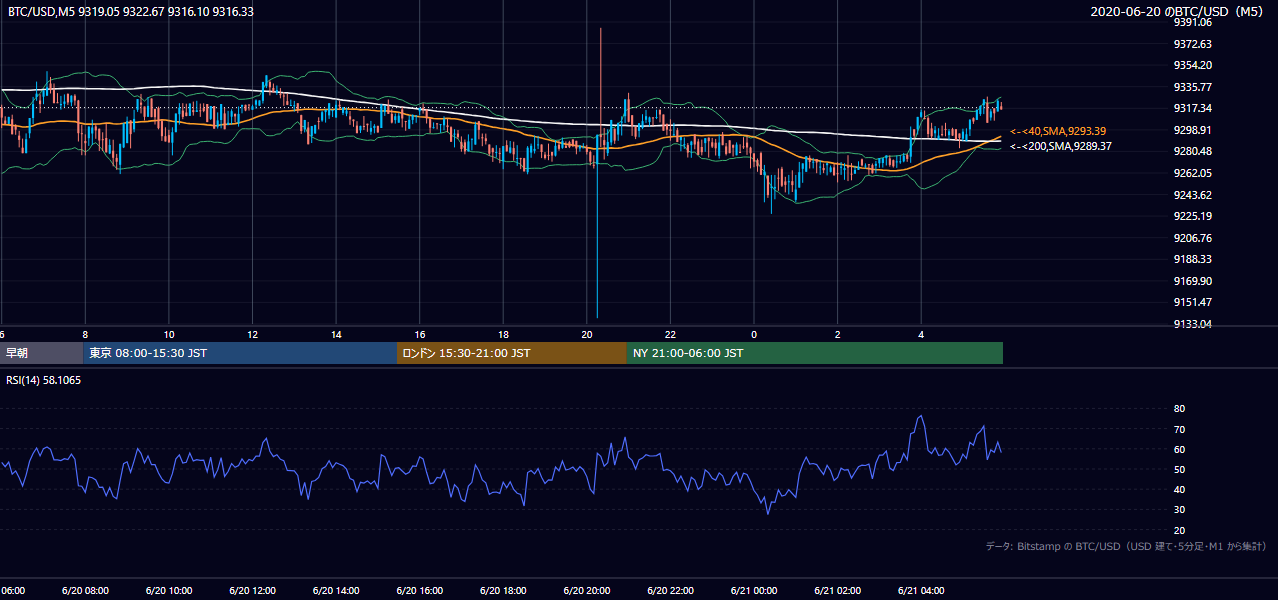Viewport: 1278px width, 600px height.
Task: Select RSI scale value 60
Action: pos(1179,449)
